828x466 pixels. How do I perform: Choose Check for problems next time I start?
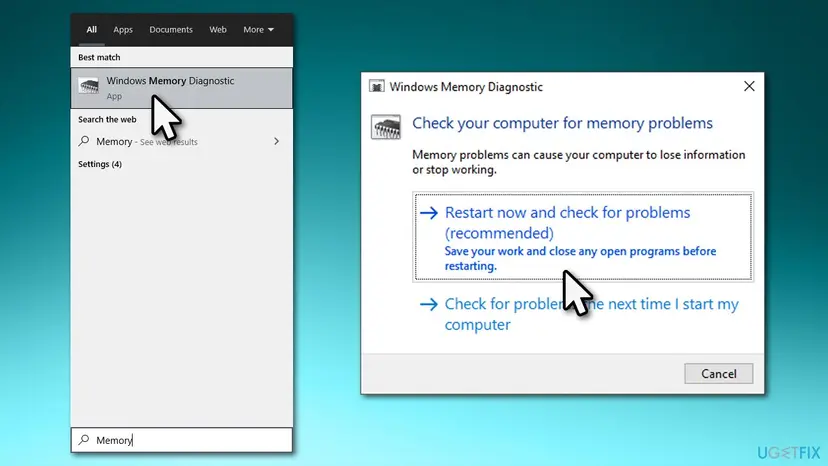click(583, 314)
